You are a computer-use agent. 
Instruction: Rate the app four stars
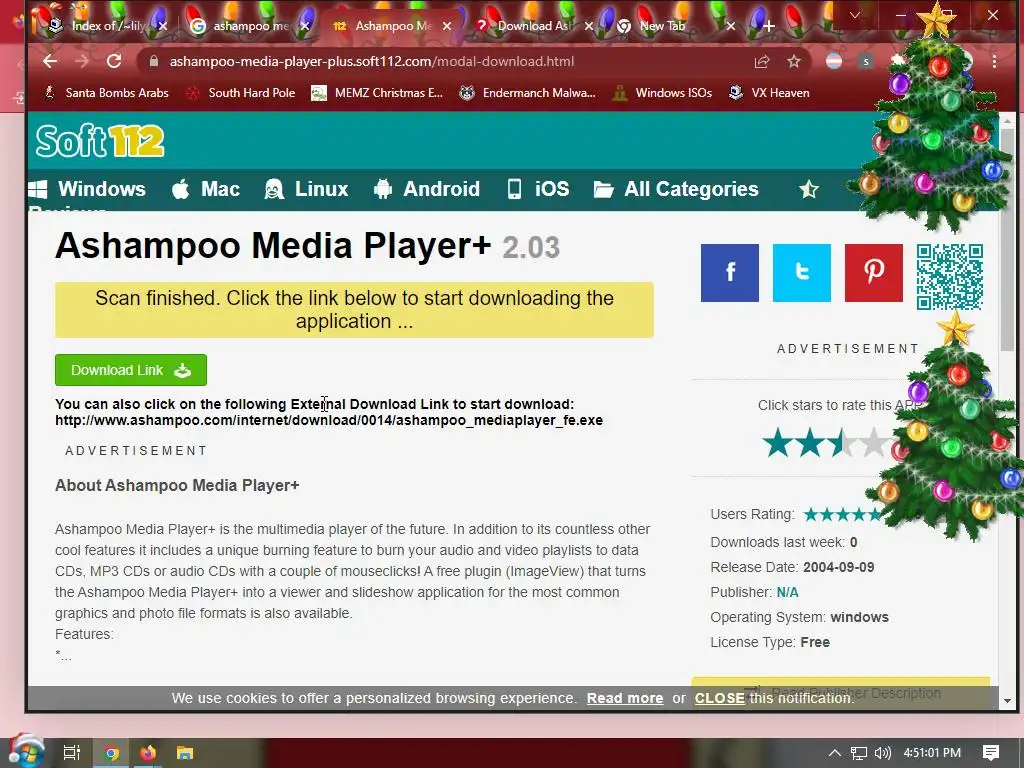[874, 443]
